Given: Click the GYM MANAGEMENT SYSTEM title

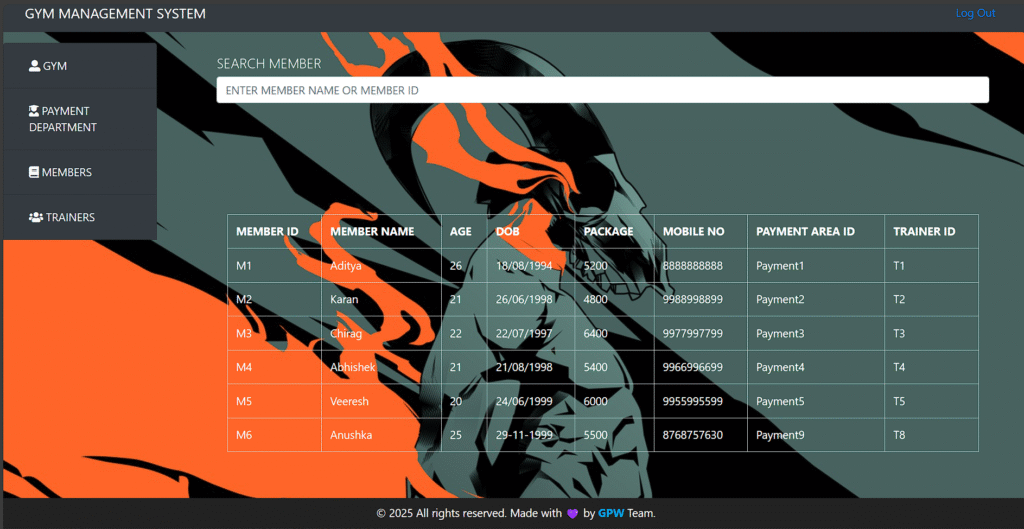Looking at the screenshot, I should pos(115,14).
